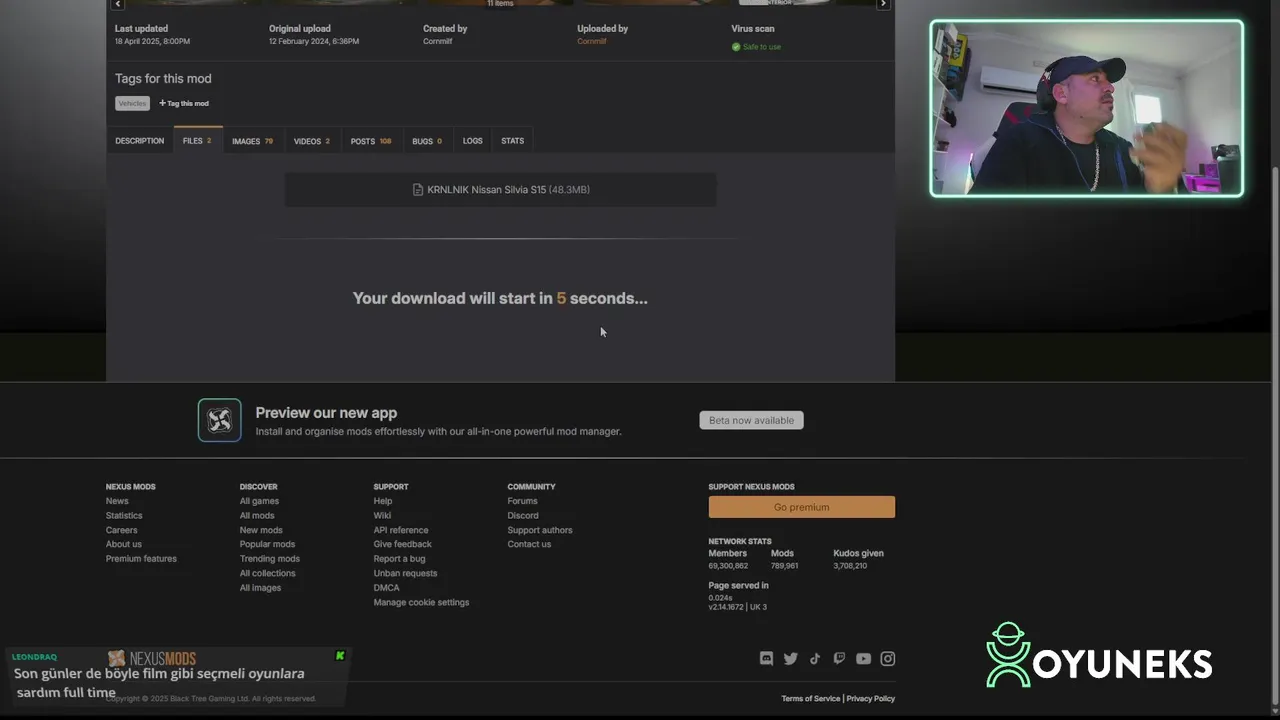Click Tag this mod button
This screenshot has width=1280, height=720.
[x=184, y=103]
